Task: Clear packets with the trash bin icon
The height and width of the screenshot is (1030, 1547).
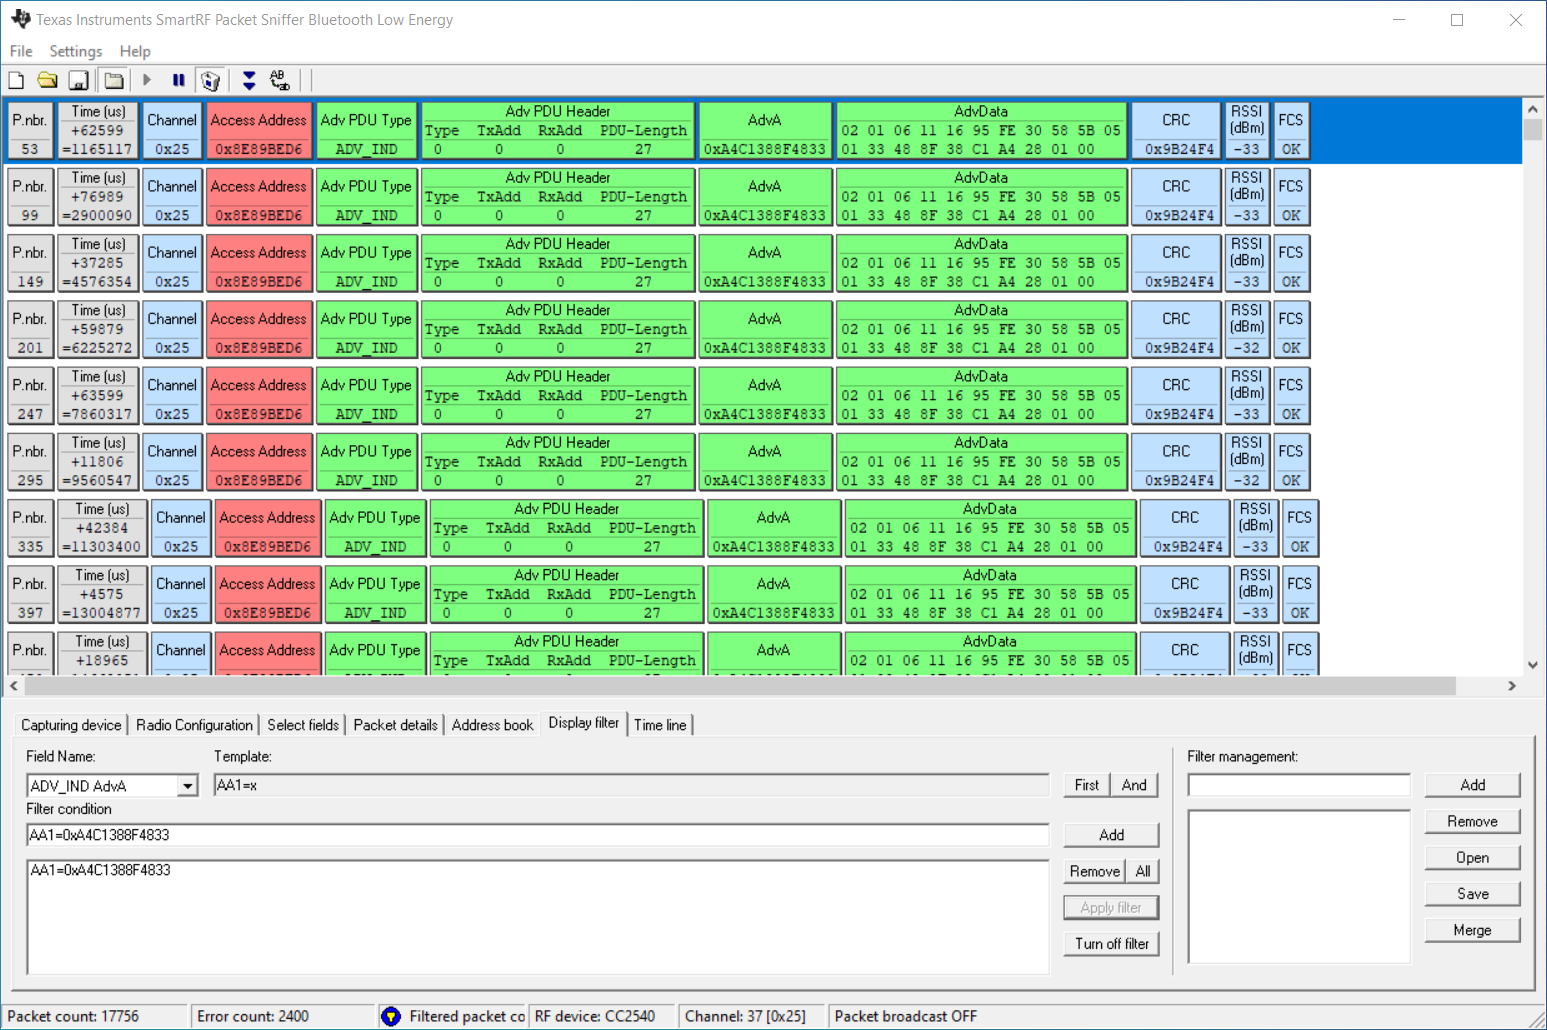Action: (x=210, y=80)
